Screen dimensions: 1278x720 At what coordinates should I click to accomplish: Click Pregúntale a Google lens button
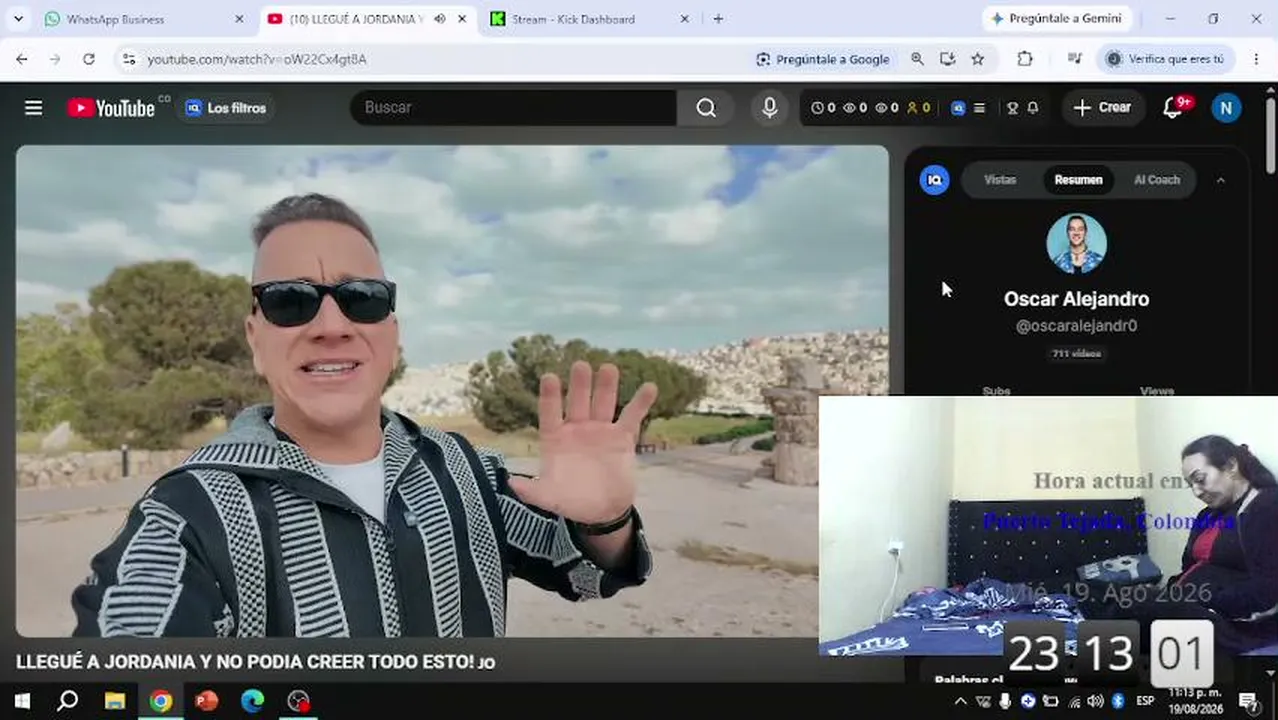(x=824, y=59)
